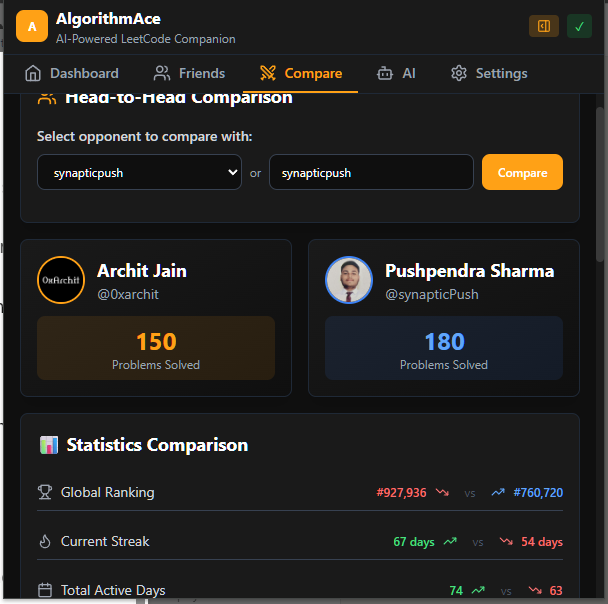Click Archit Jain's profile avatar
The height and width of the screenshot is (604, 608).
click(61, 280)
